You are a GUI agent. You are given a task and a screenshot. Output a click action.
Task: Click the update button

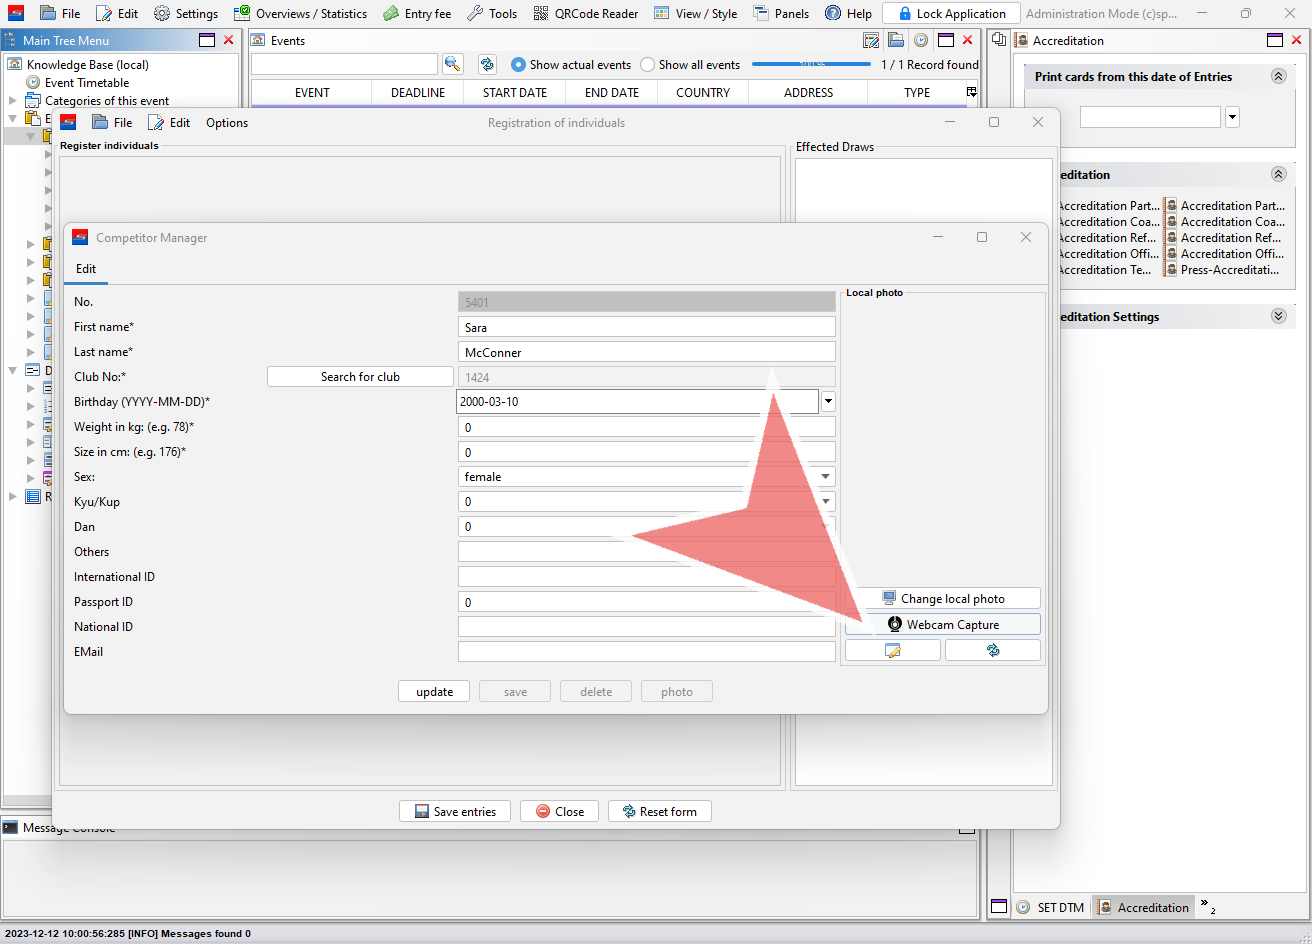[434, 691]
